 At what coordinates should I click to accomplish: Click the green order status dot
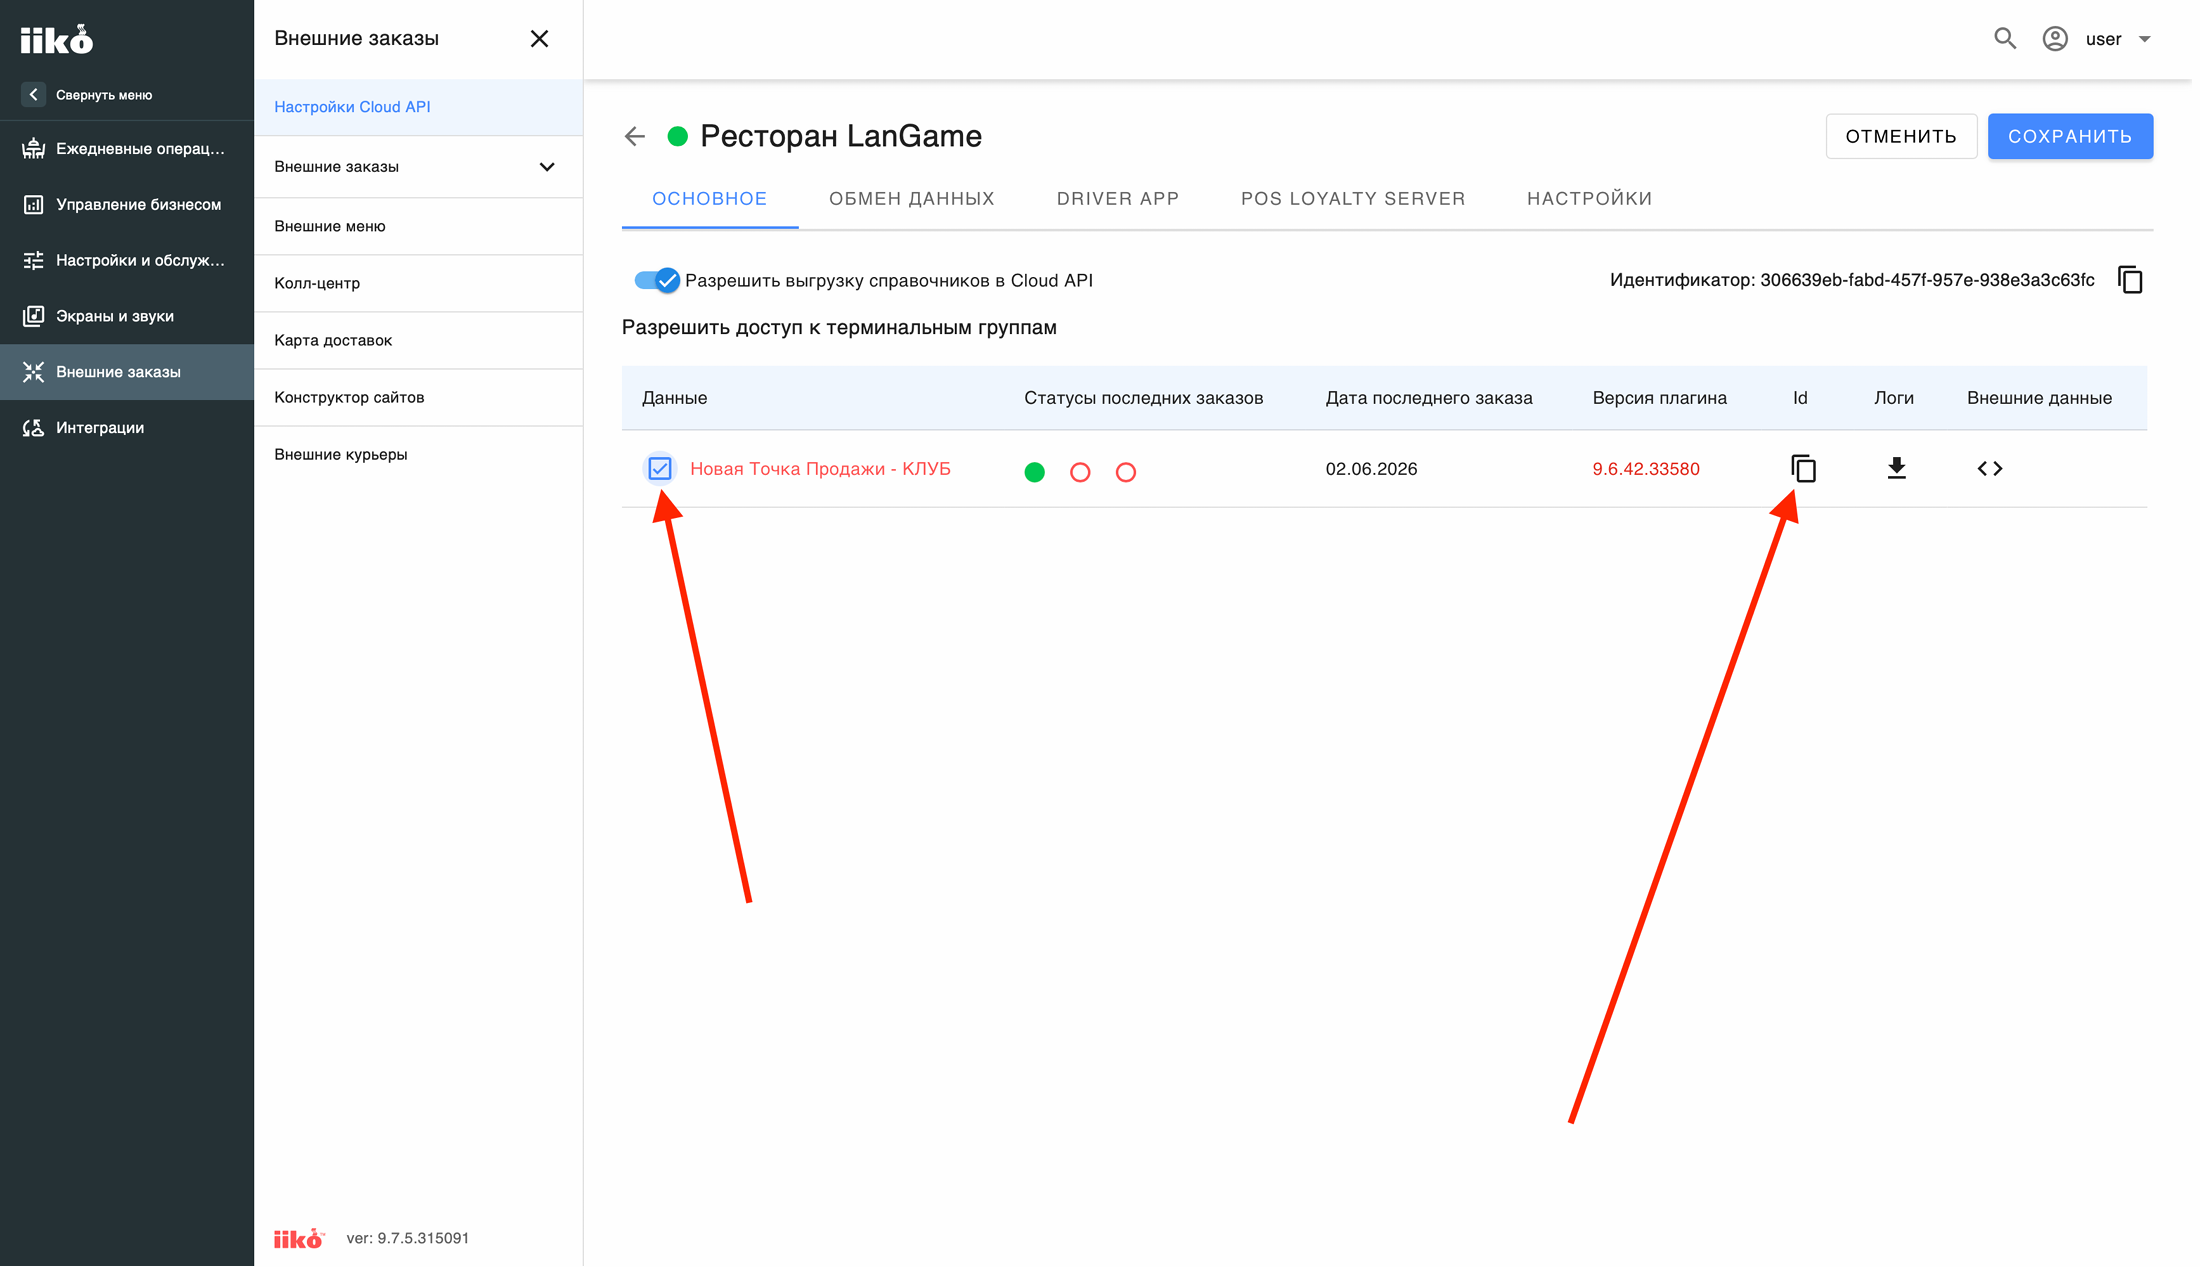(x=1035, y=472)
